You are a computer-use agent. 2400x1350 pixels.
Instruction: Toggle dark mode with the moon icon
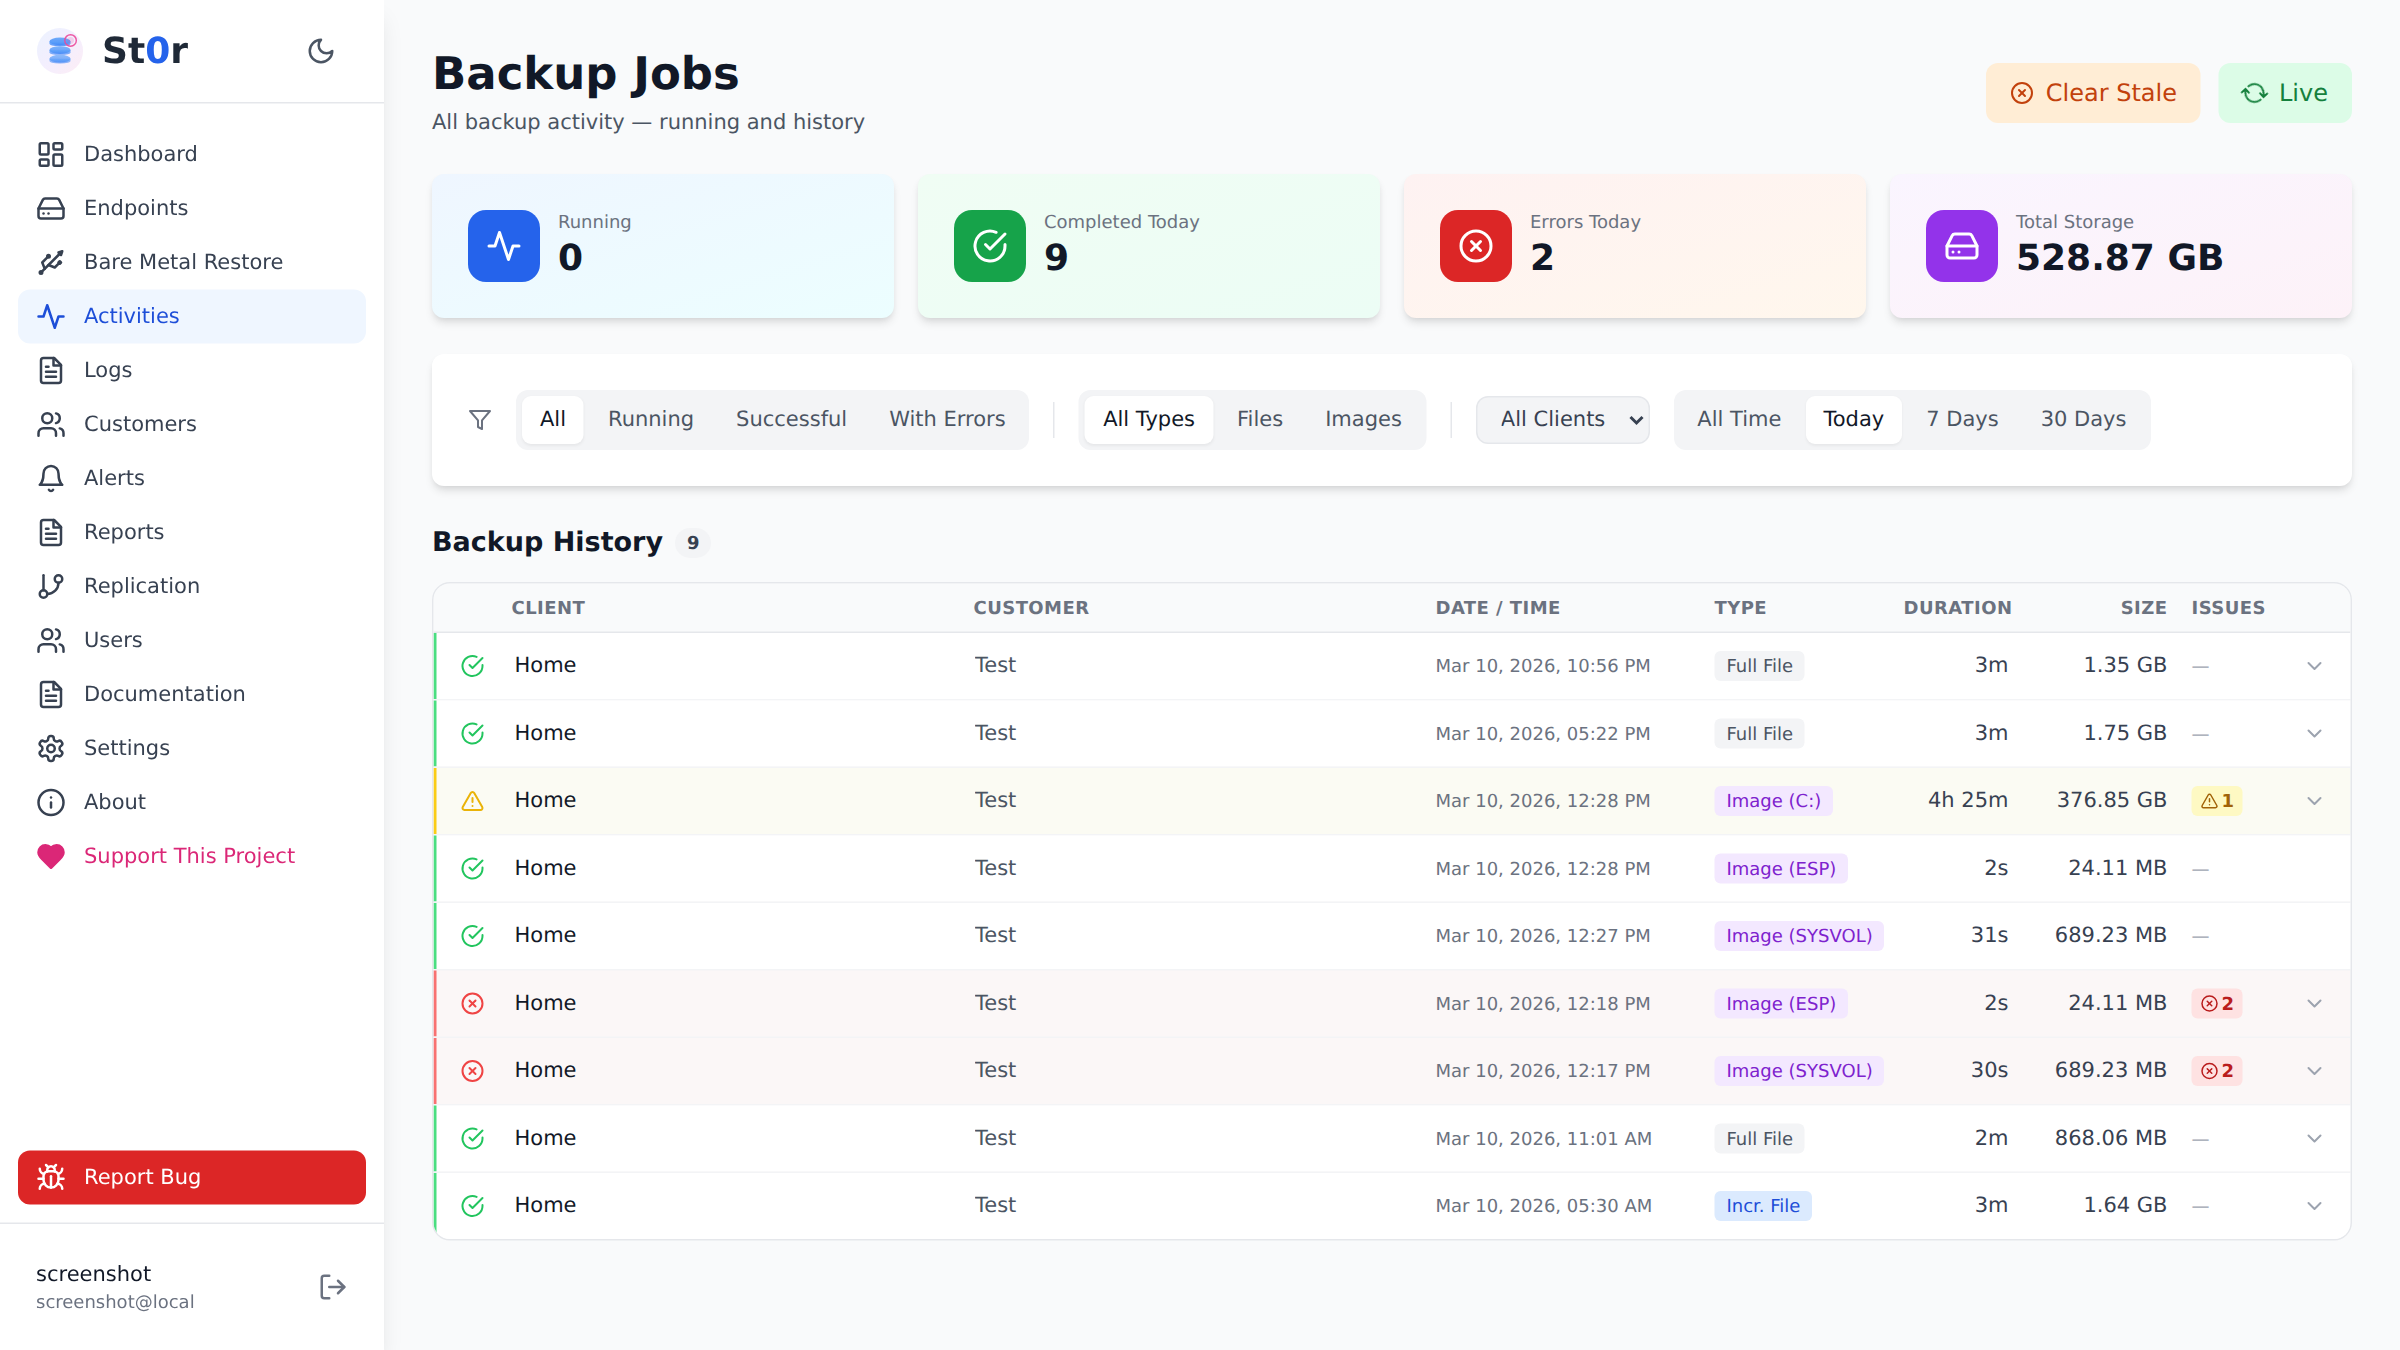click(x=320, y=50)
